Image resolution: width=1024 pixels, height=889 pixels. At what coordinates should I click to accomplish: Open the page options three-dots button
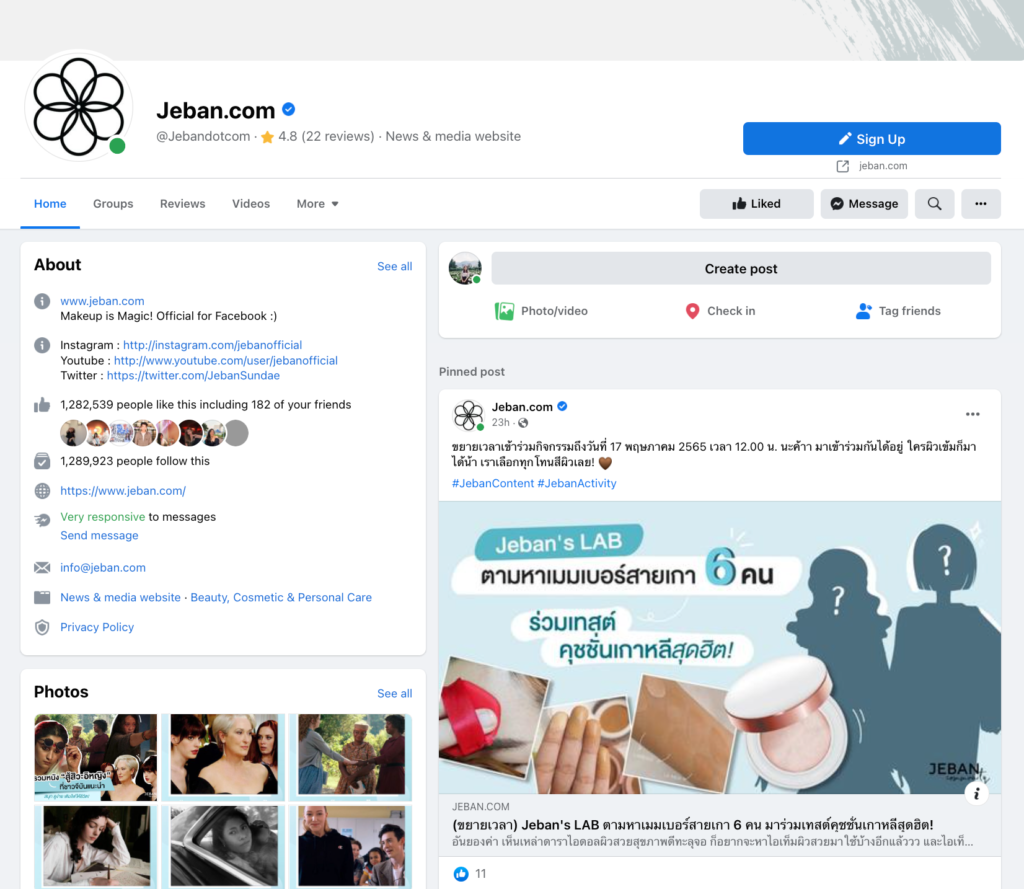click(980, 204)
